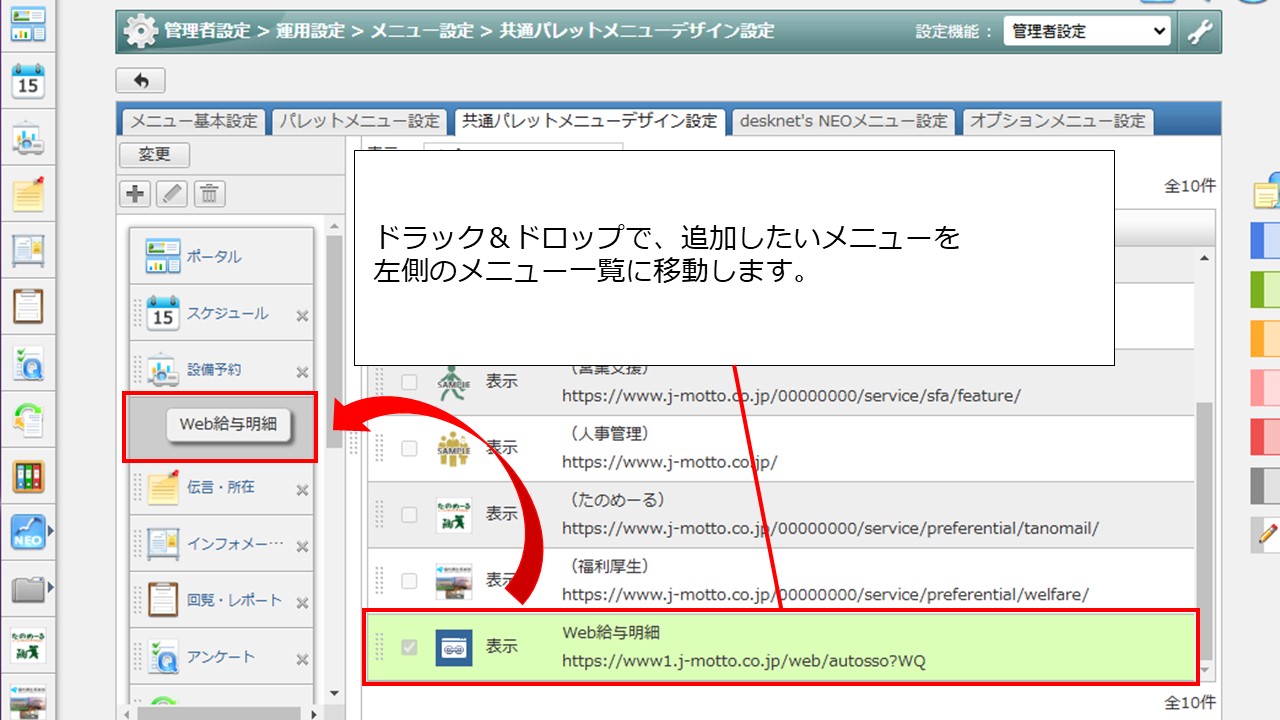The width and height of the screenshot is (1280, 720).
Task: Click the plus add-menu icon
Action: (x=135, y=194)
